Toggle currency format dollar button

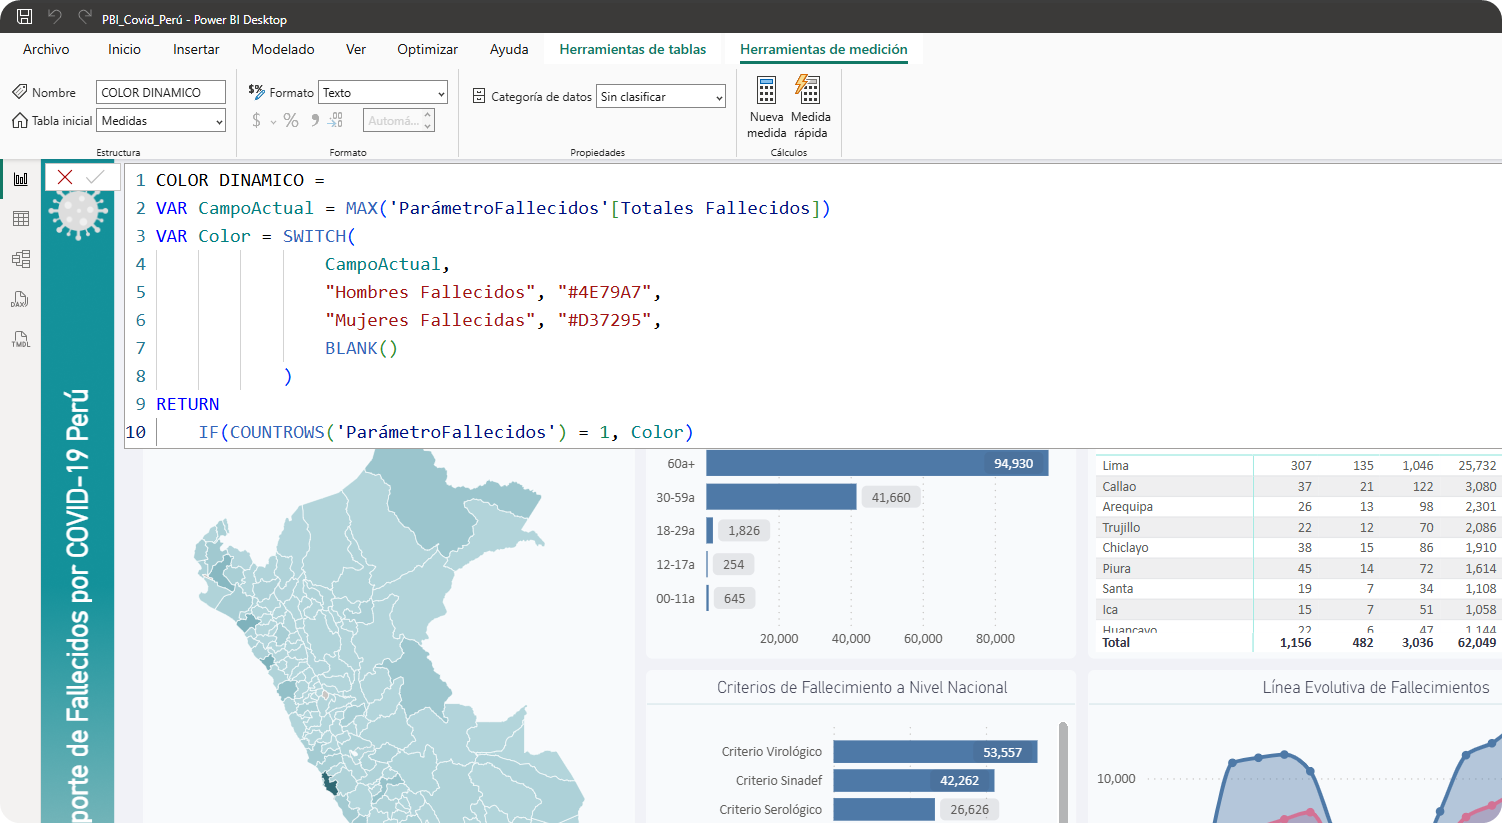(257, 120)
